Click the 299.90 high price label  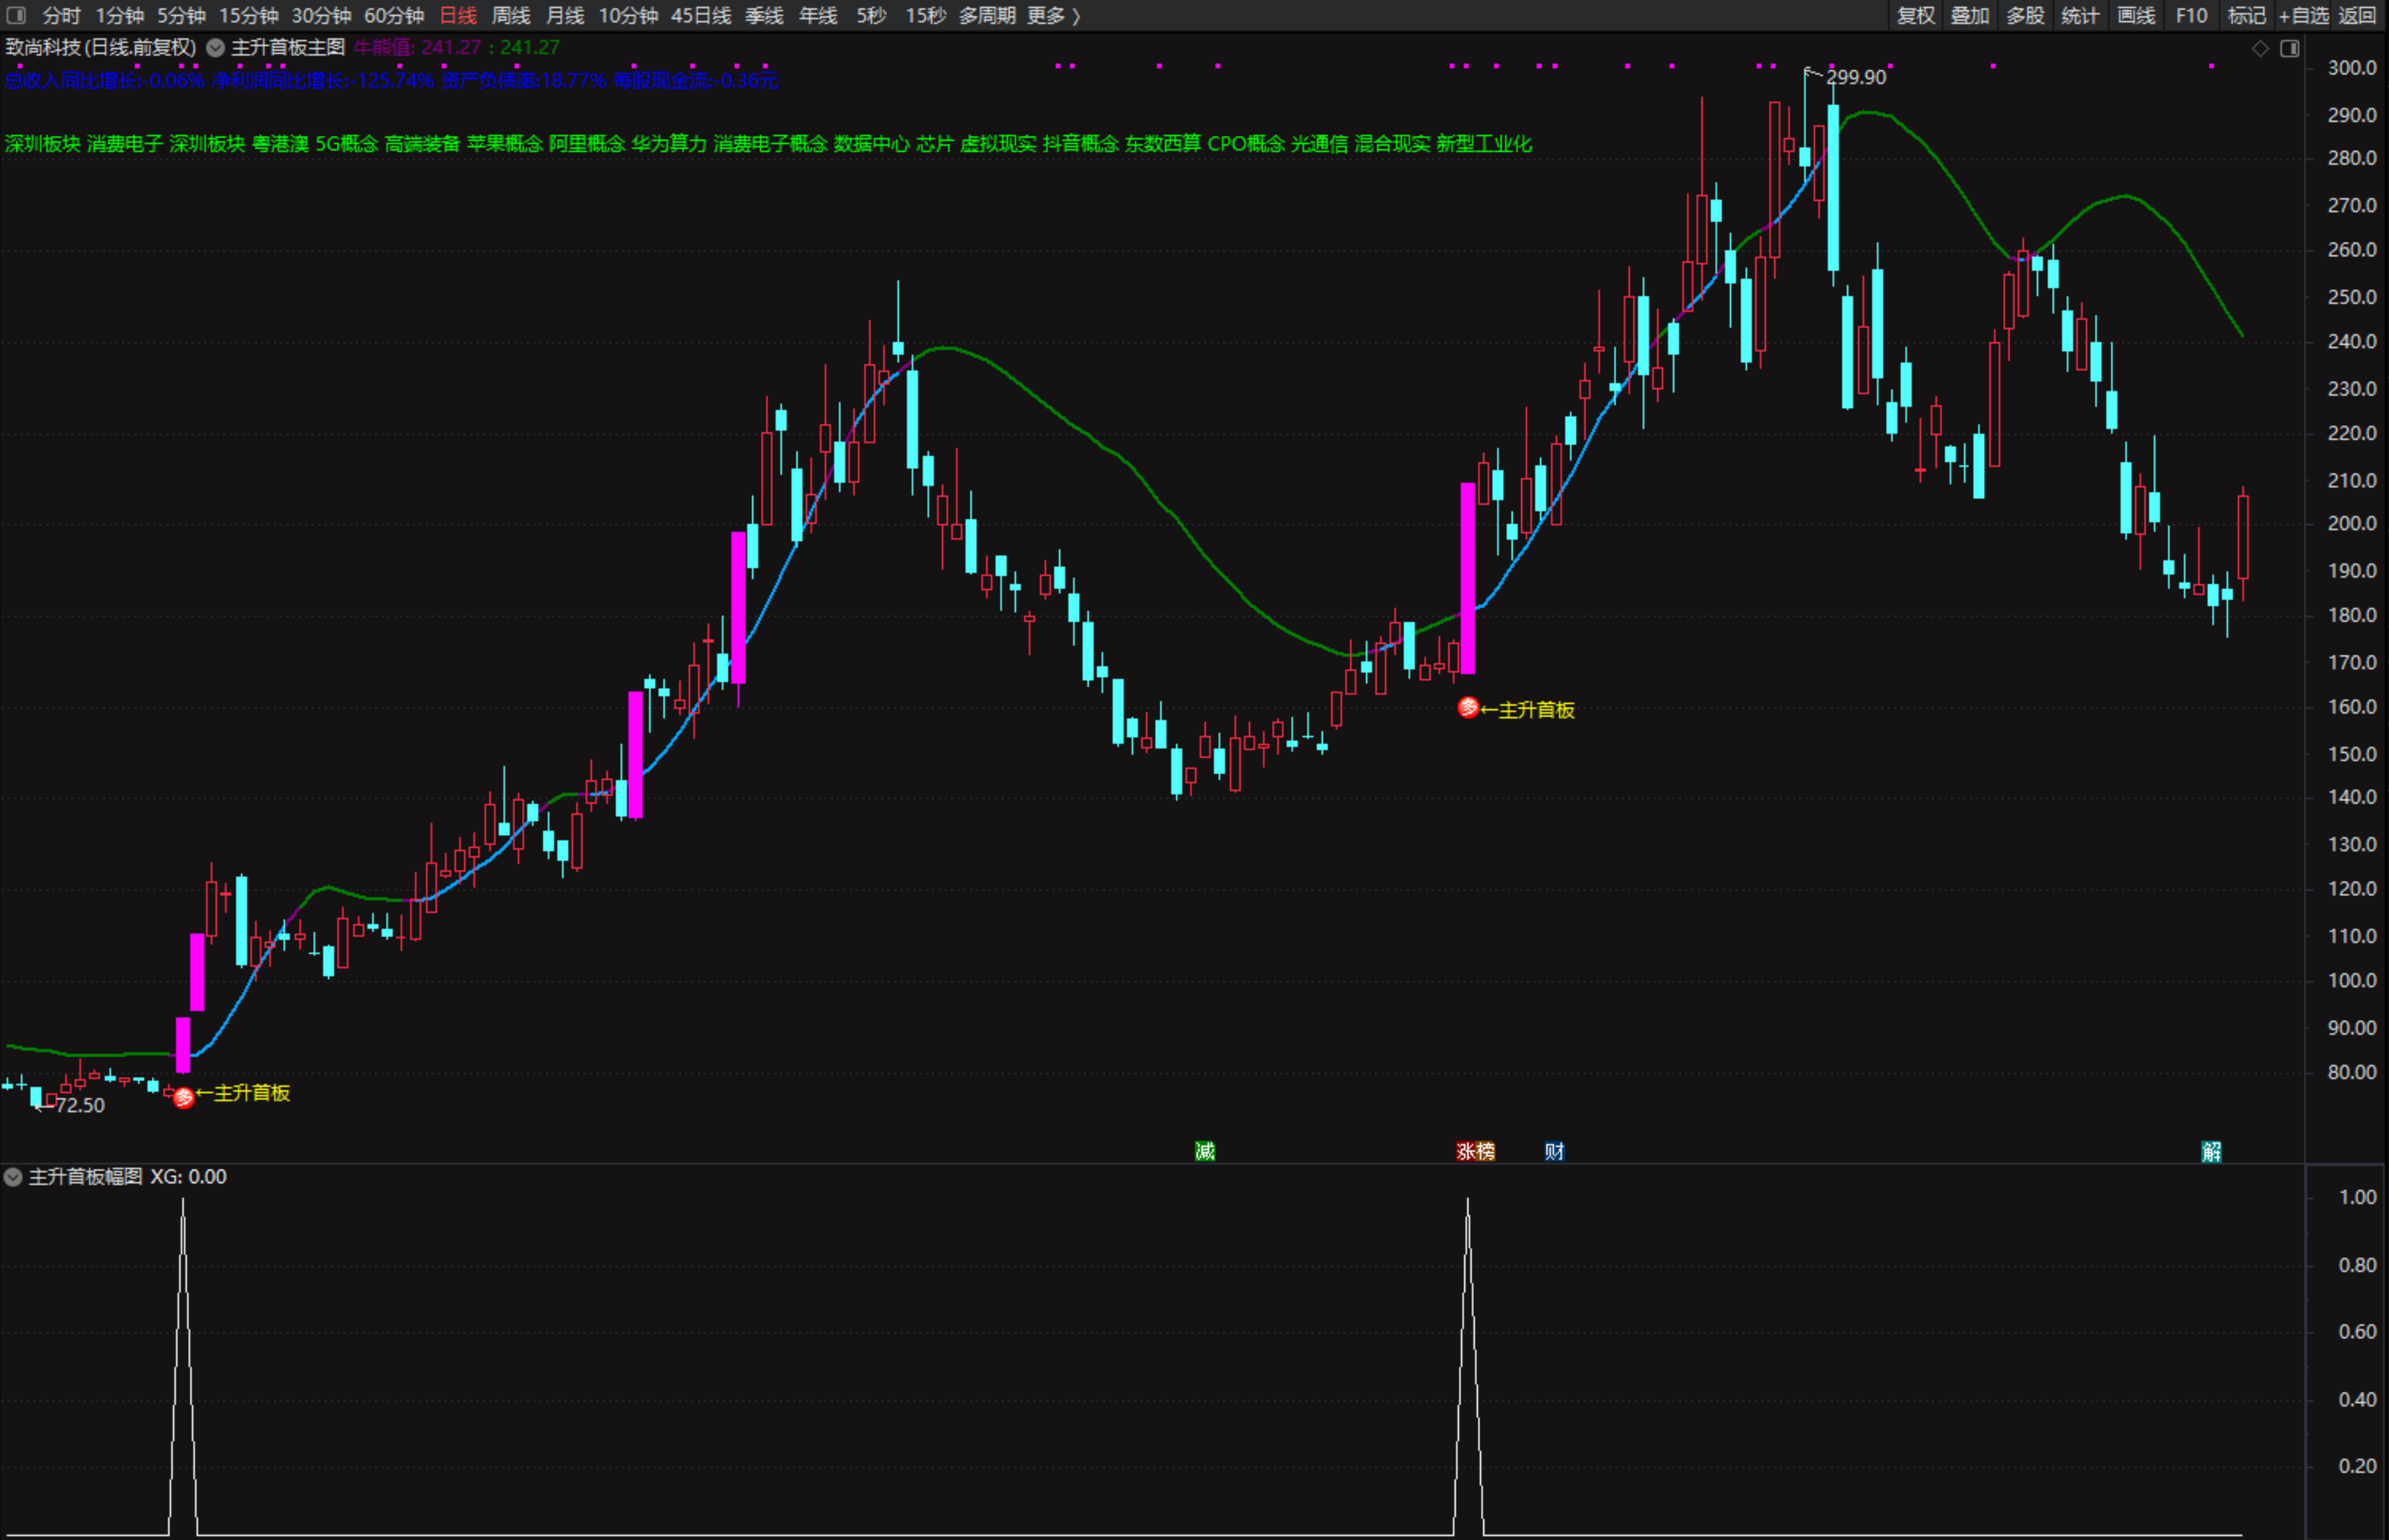point(1856,78)
